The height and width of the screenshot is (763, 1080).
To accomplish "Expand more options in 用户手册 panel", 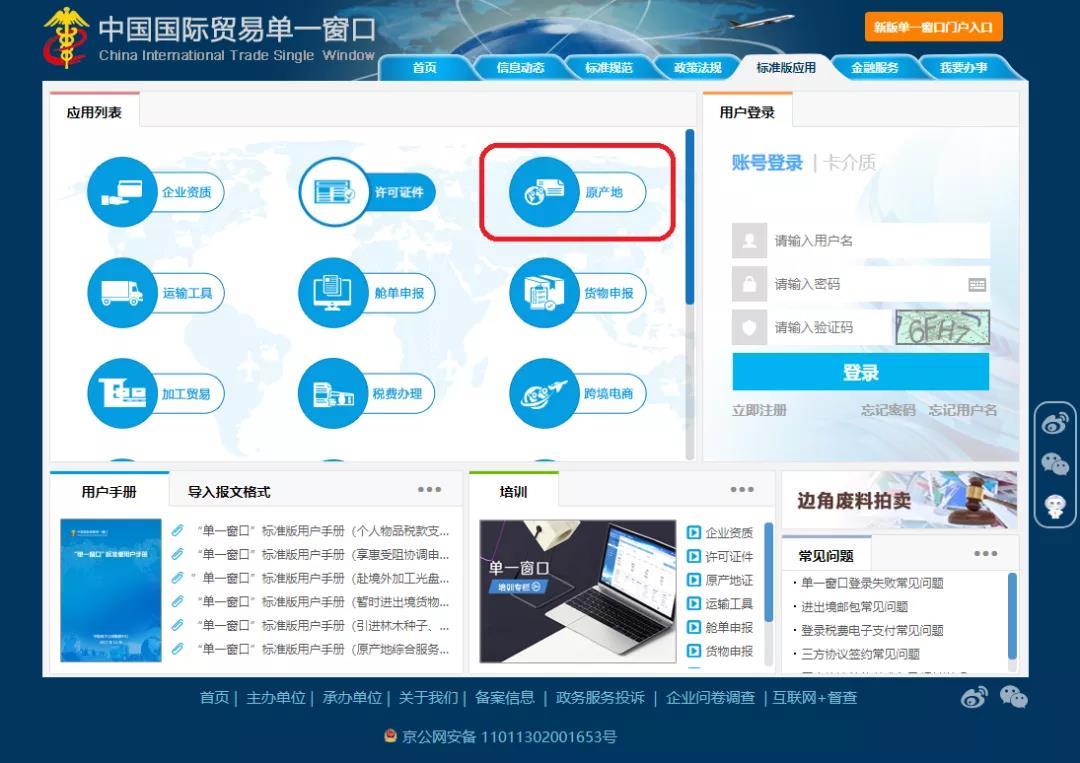I will [x=429, y=490].
